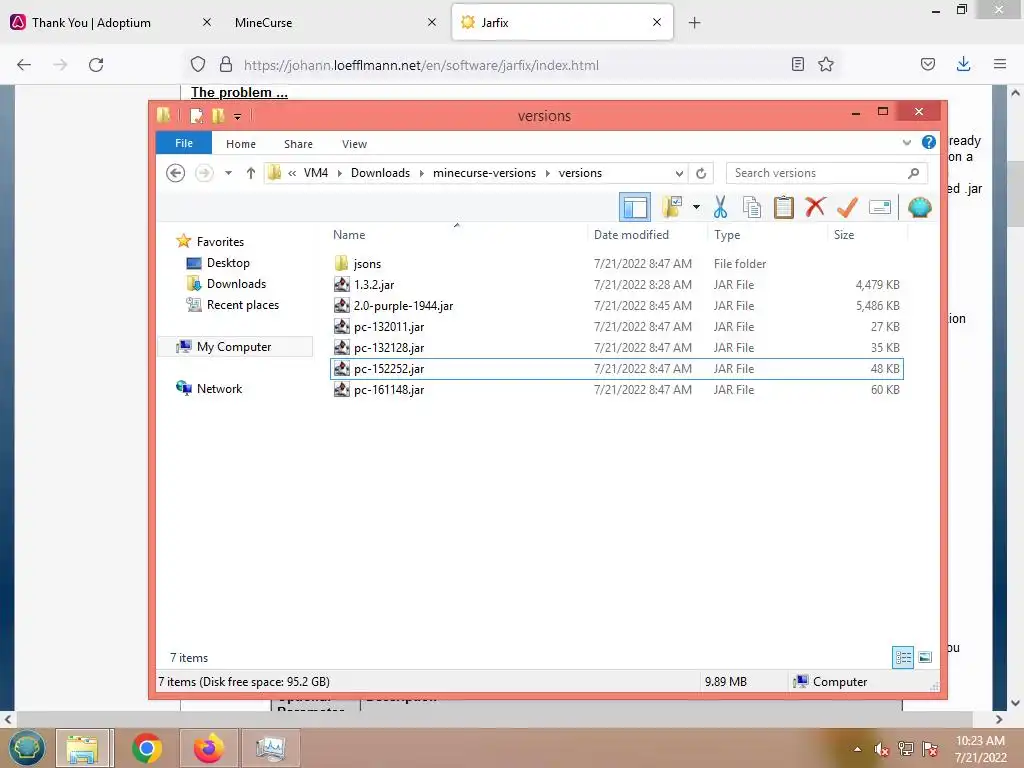1024x768 pixels.
Task: Select Favorites in the navigation pane
Action: pyautogui.click(x=220, y=242)
